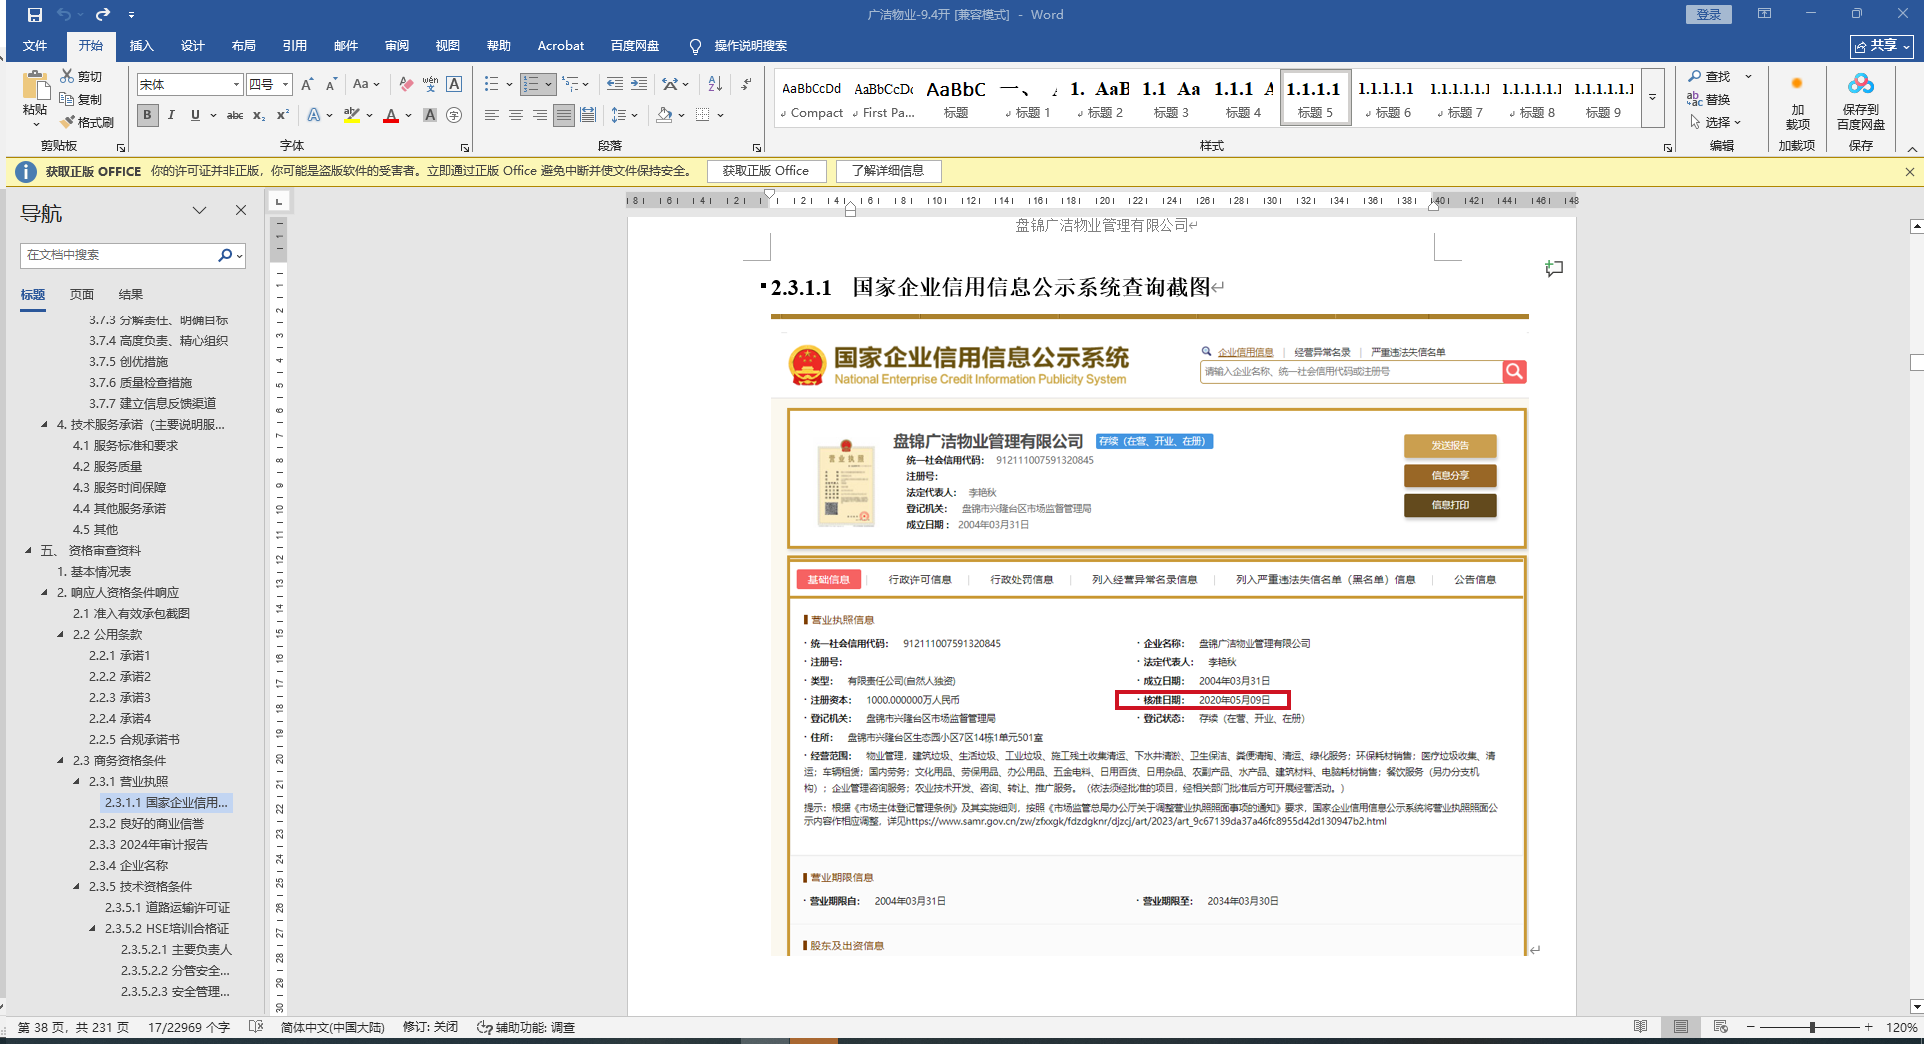The width and height of the screenshot is (1924, 1044).
Task: Open the 加载项 add-ins button
Action: (1797, 100)
